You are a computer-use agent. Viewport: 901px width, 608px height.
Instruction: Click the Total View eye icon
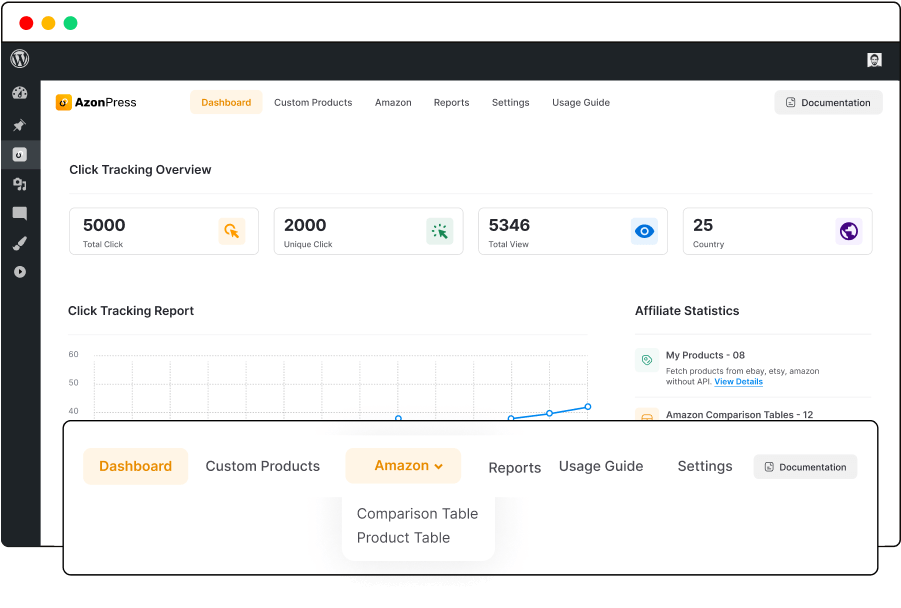click(x=644, y=231)
